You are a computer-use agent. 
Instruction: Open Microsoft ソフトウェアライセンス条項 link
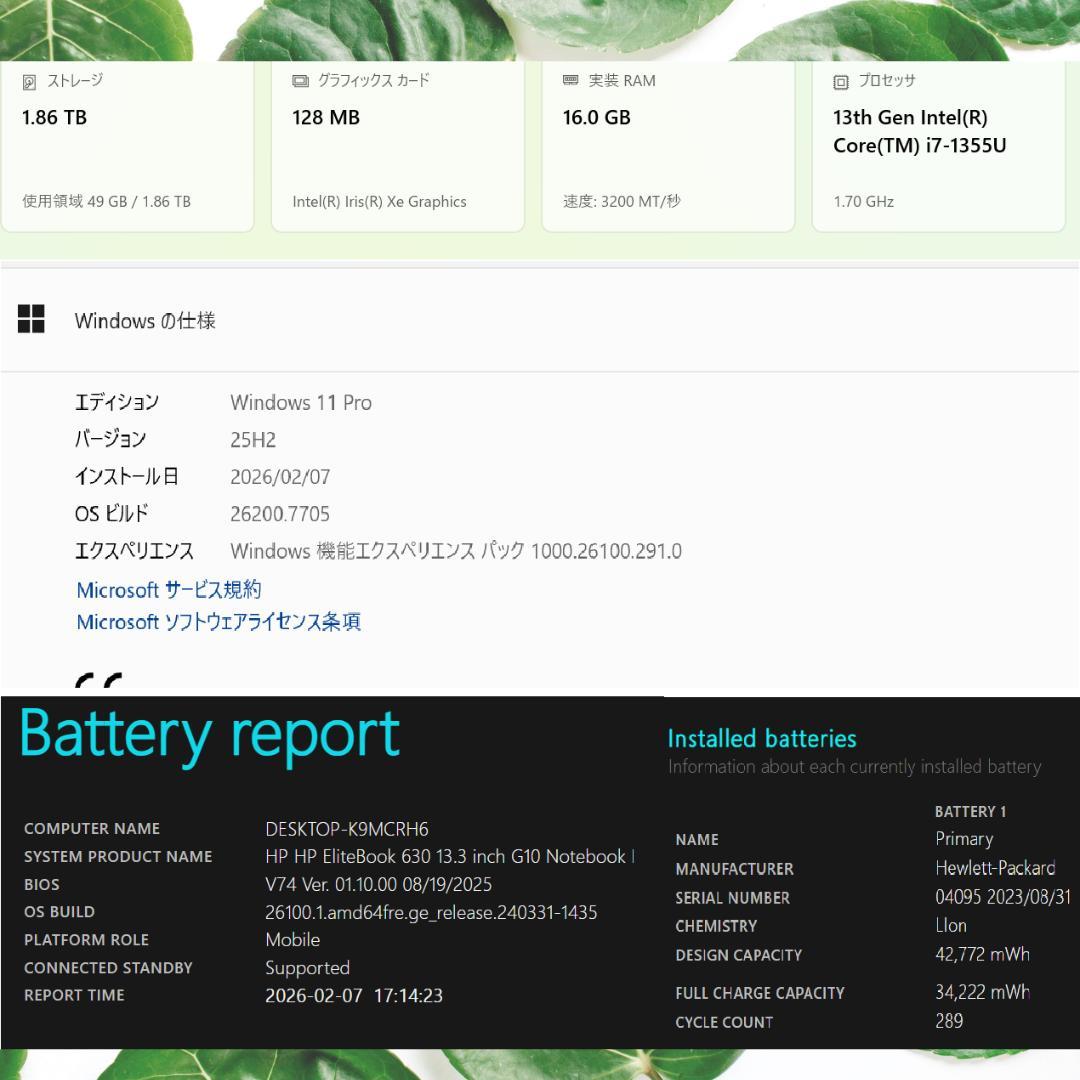(218, 621)
